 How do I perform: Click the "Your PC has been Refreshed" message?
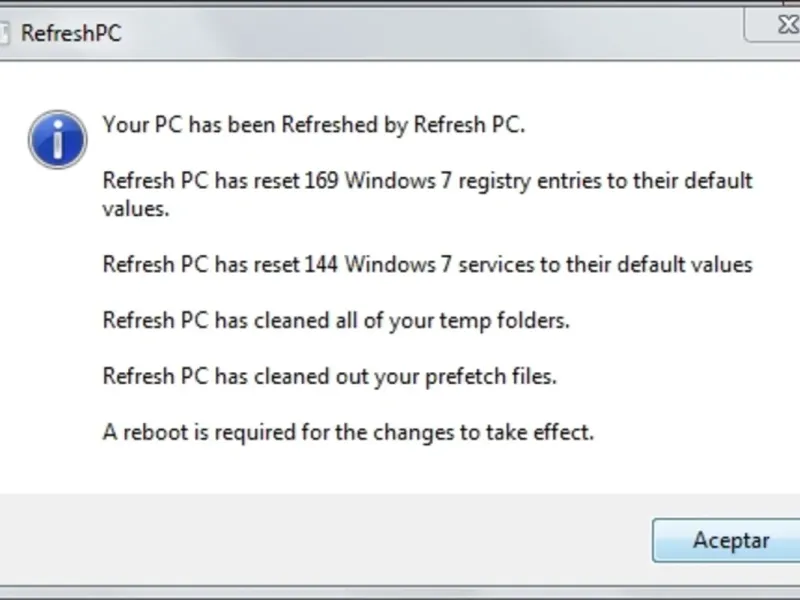pyautogui.click(x=313, y=125)
